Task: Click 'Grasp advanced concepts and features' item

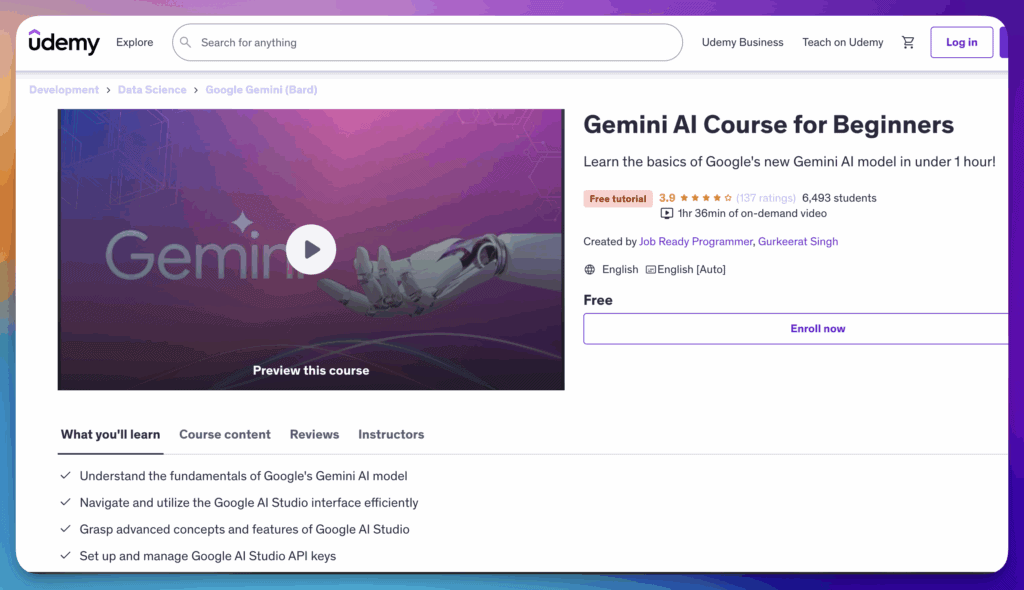Action: pyautogui.click(x=244, y=530)
